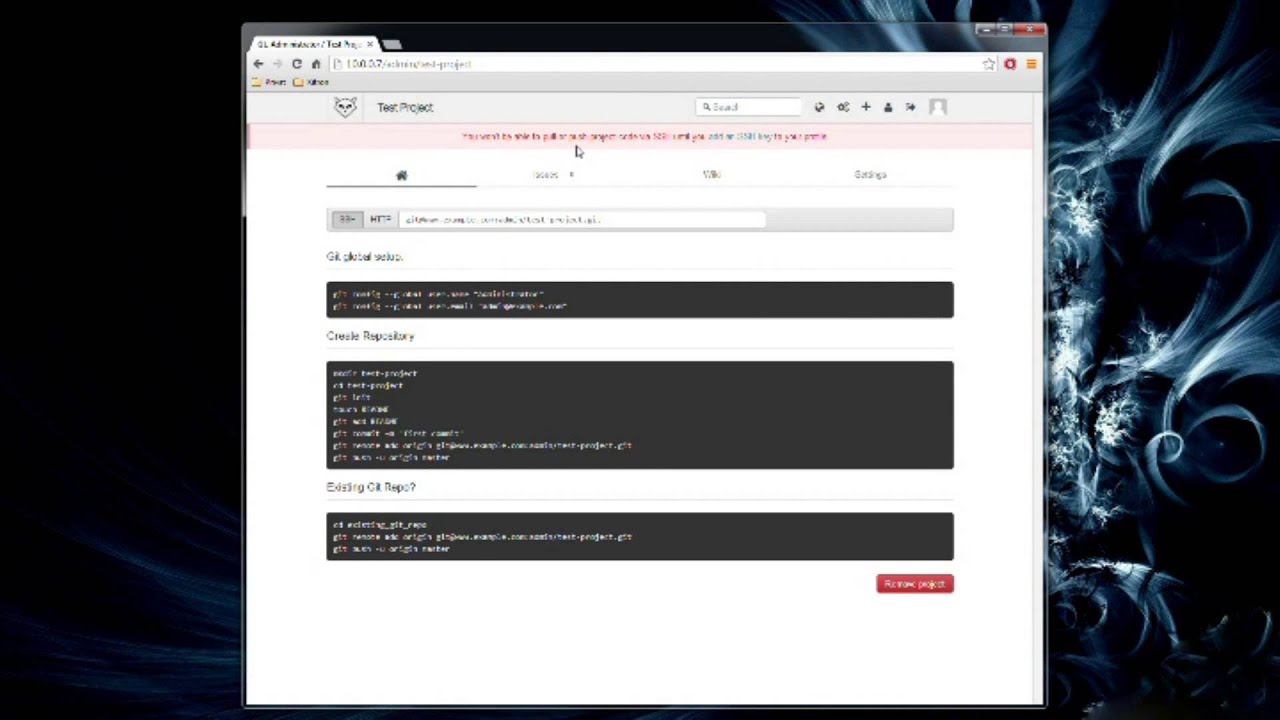Open the second bookmarks bar folder
The width and height of the screenshot is (1280, 720).
click(x=312, y=82)
